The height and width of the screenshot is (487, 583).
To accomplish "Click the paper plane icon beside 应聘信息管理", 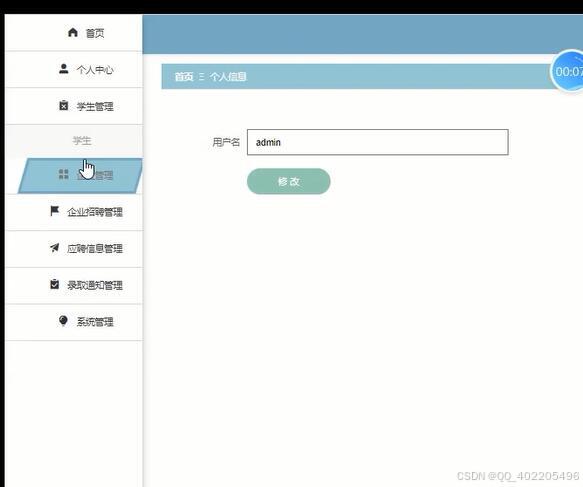I will [x=55, y=248].
